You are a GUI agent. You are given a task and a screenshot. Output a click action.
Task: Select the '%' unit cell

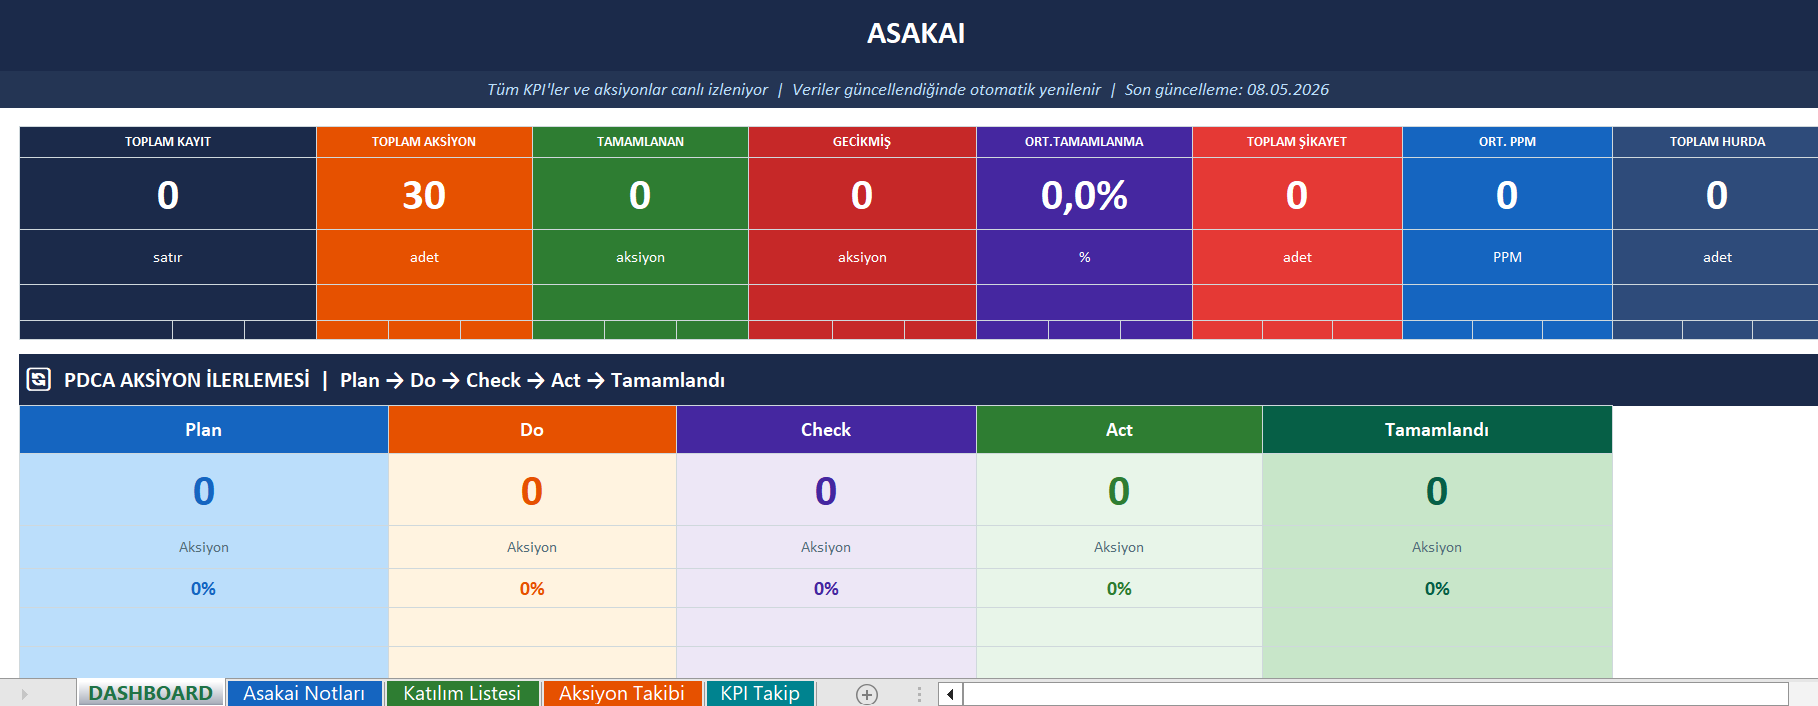1084,257
